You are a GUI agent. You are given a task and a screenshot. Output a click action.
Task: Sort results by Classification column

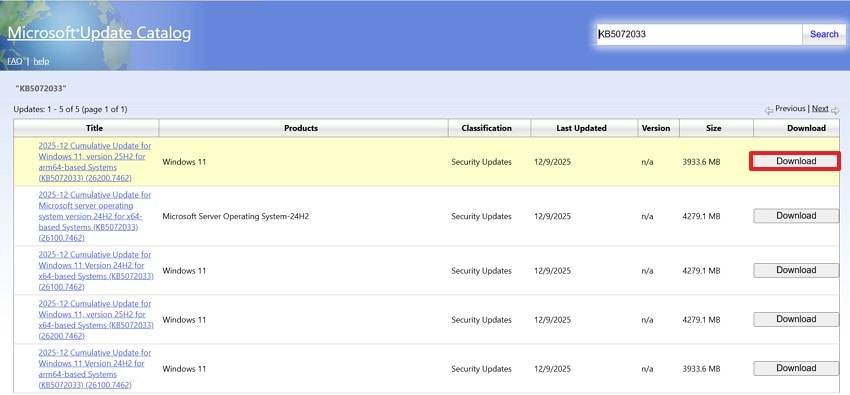486,128
